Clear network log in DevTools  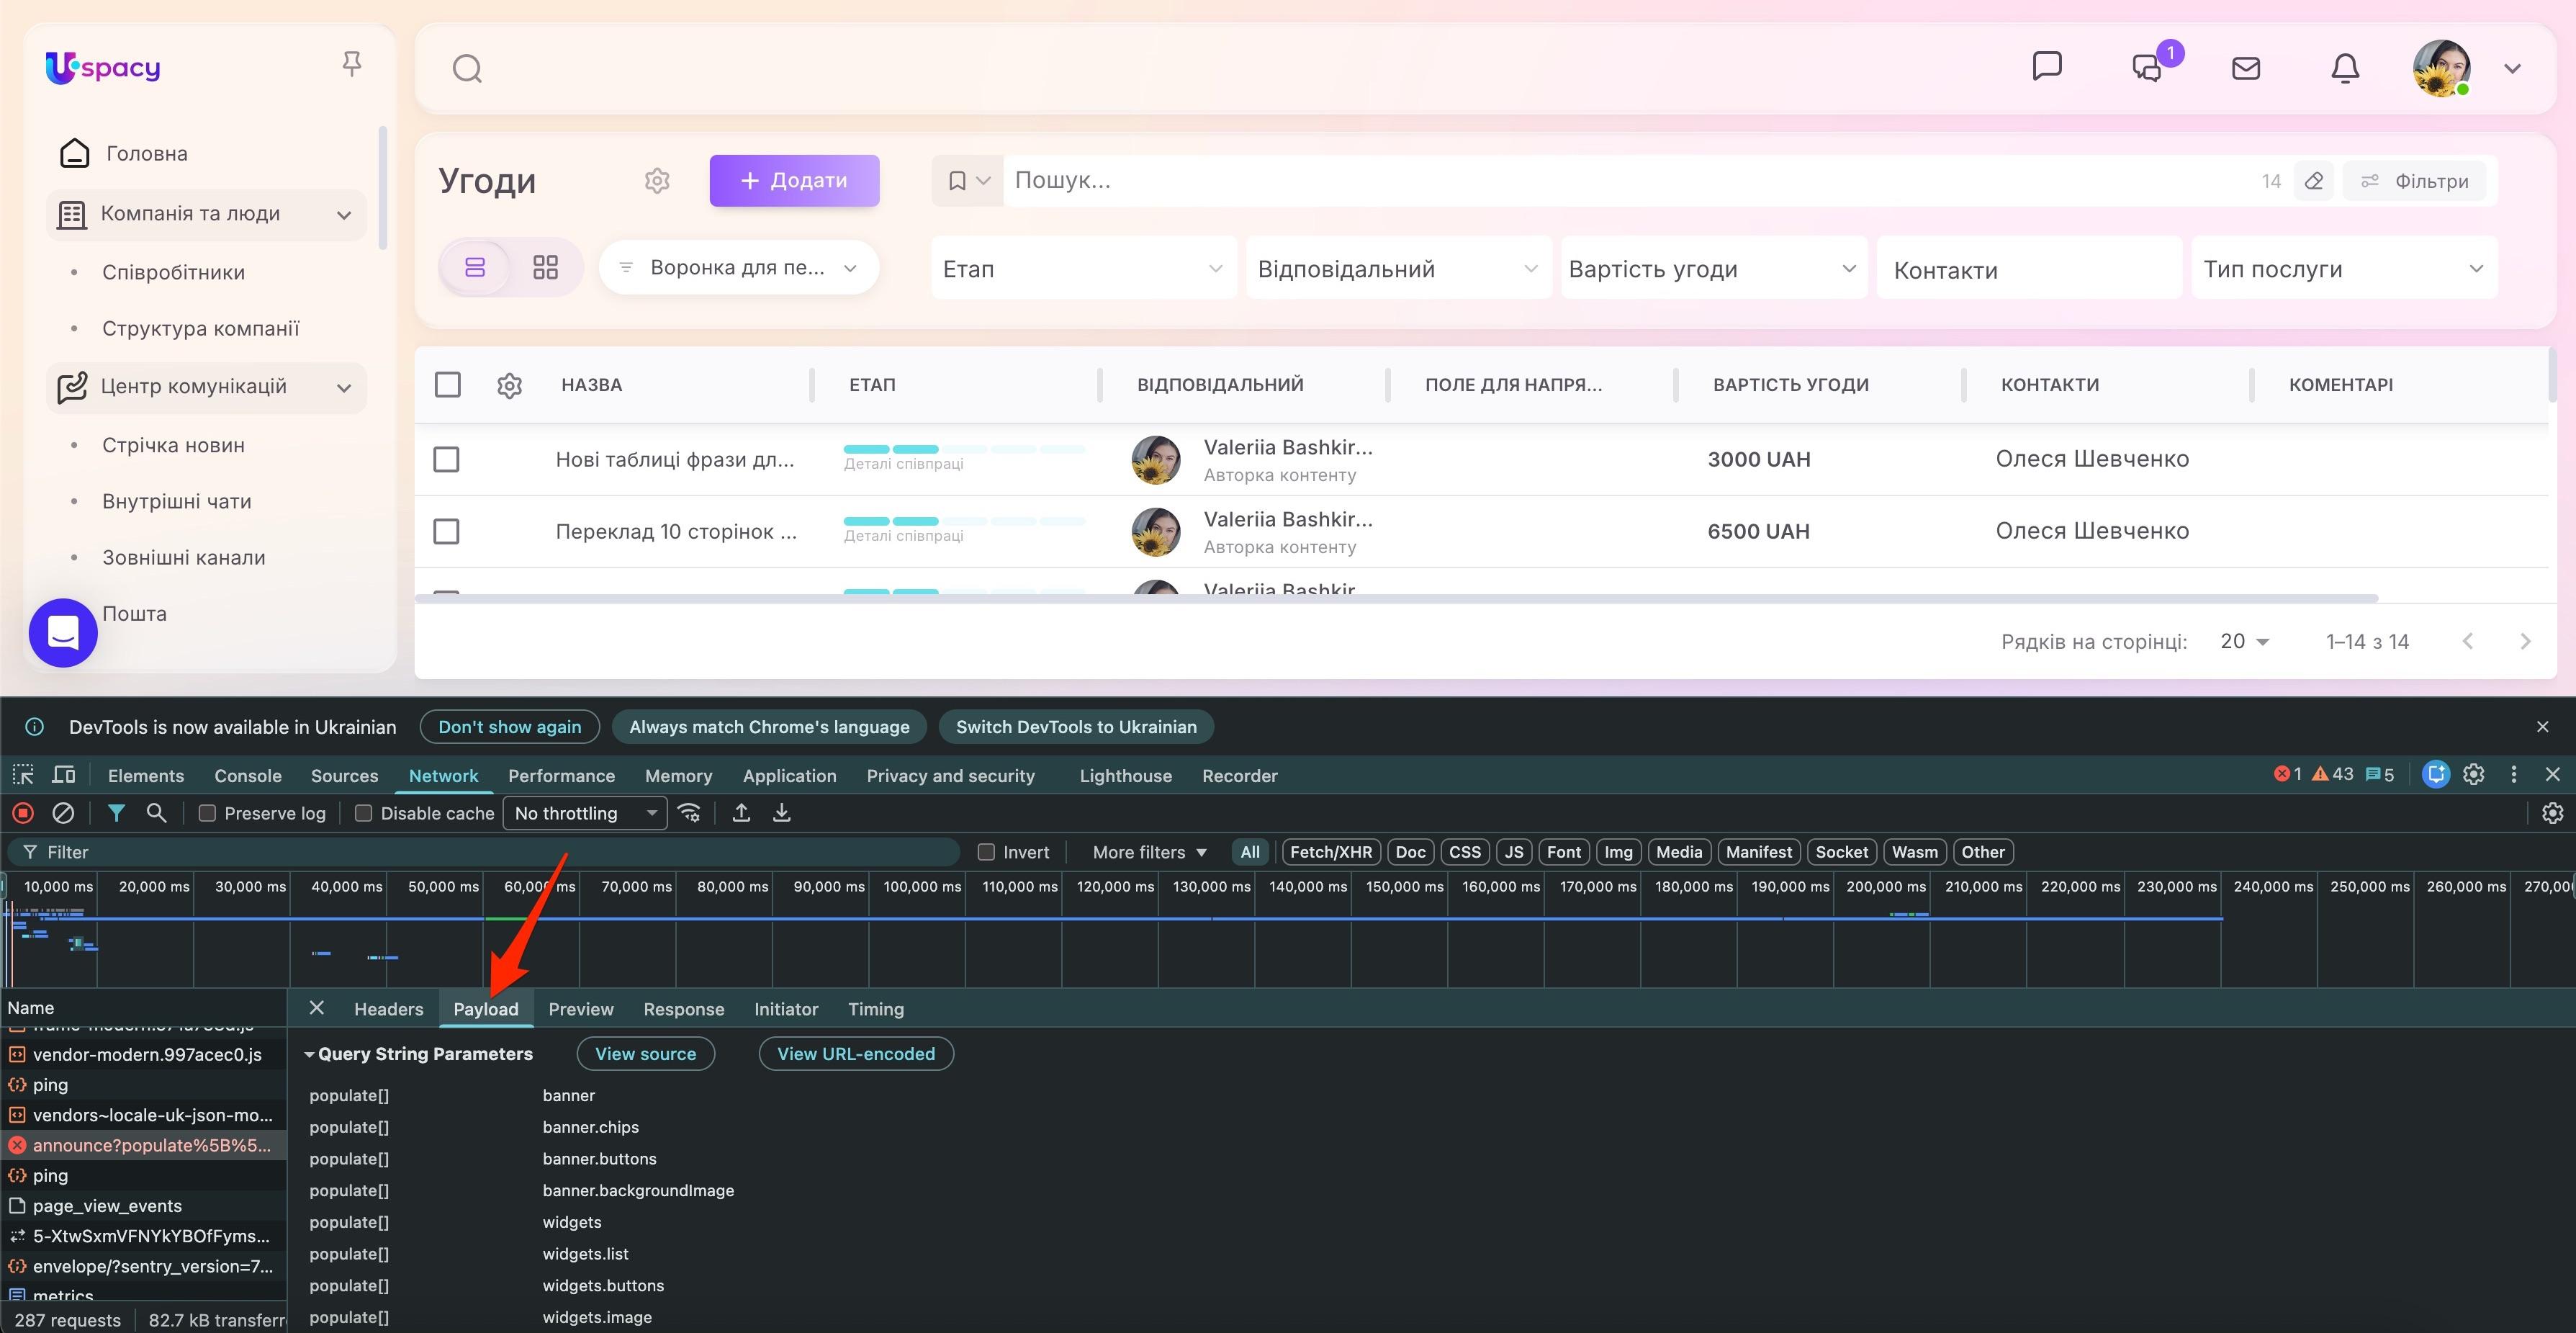[63, 813]
